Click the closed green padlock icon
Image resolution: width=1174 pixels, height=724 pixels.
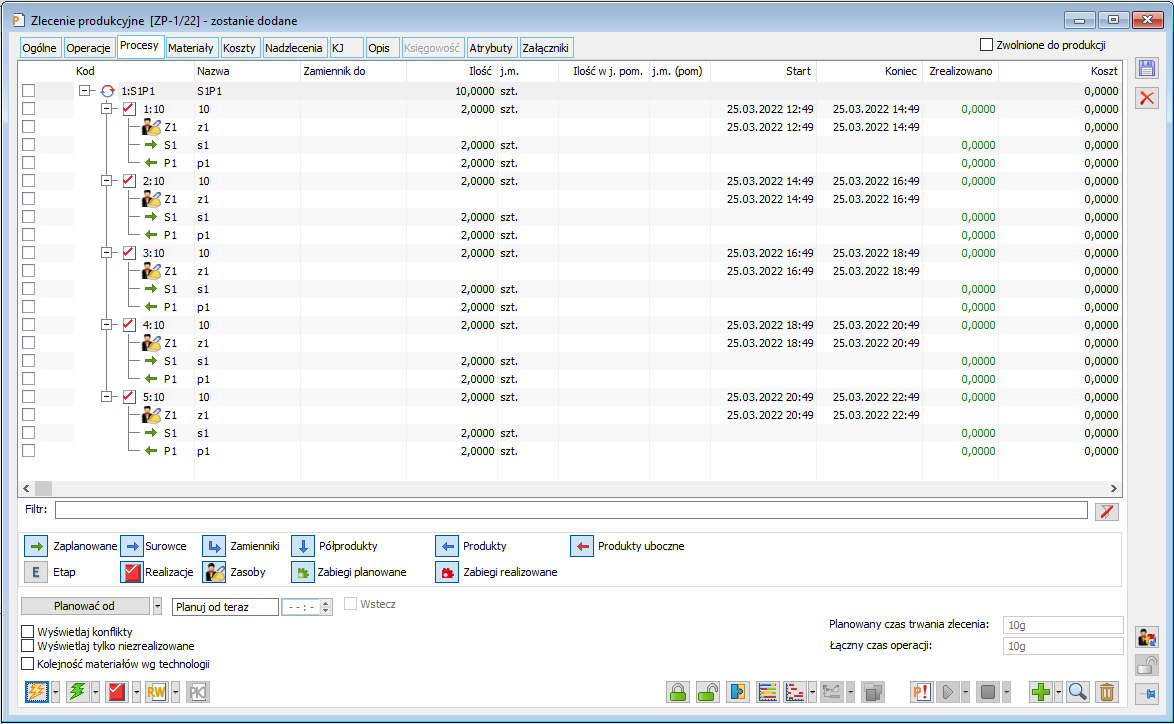[x=678, y=692]
